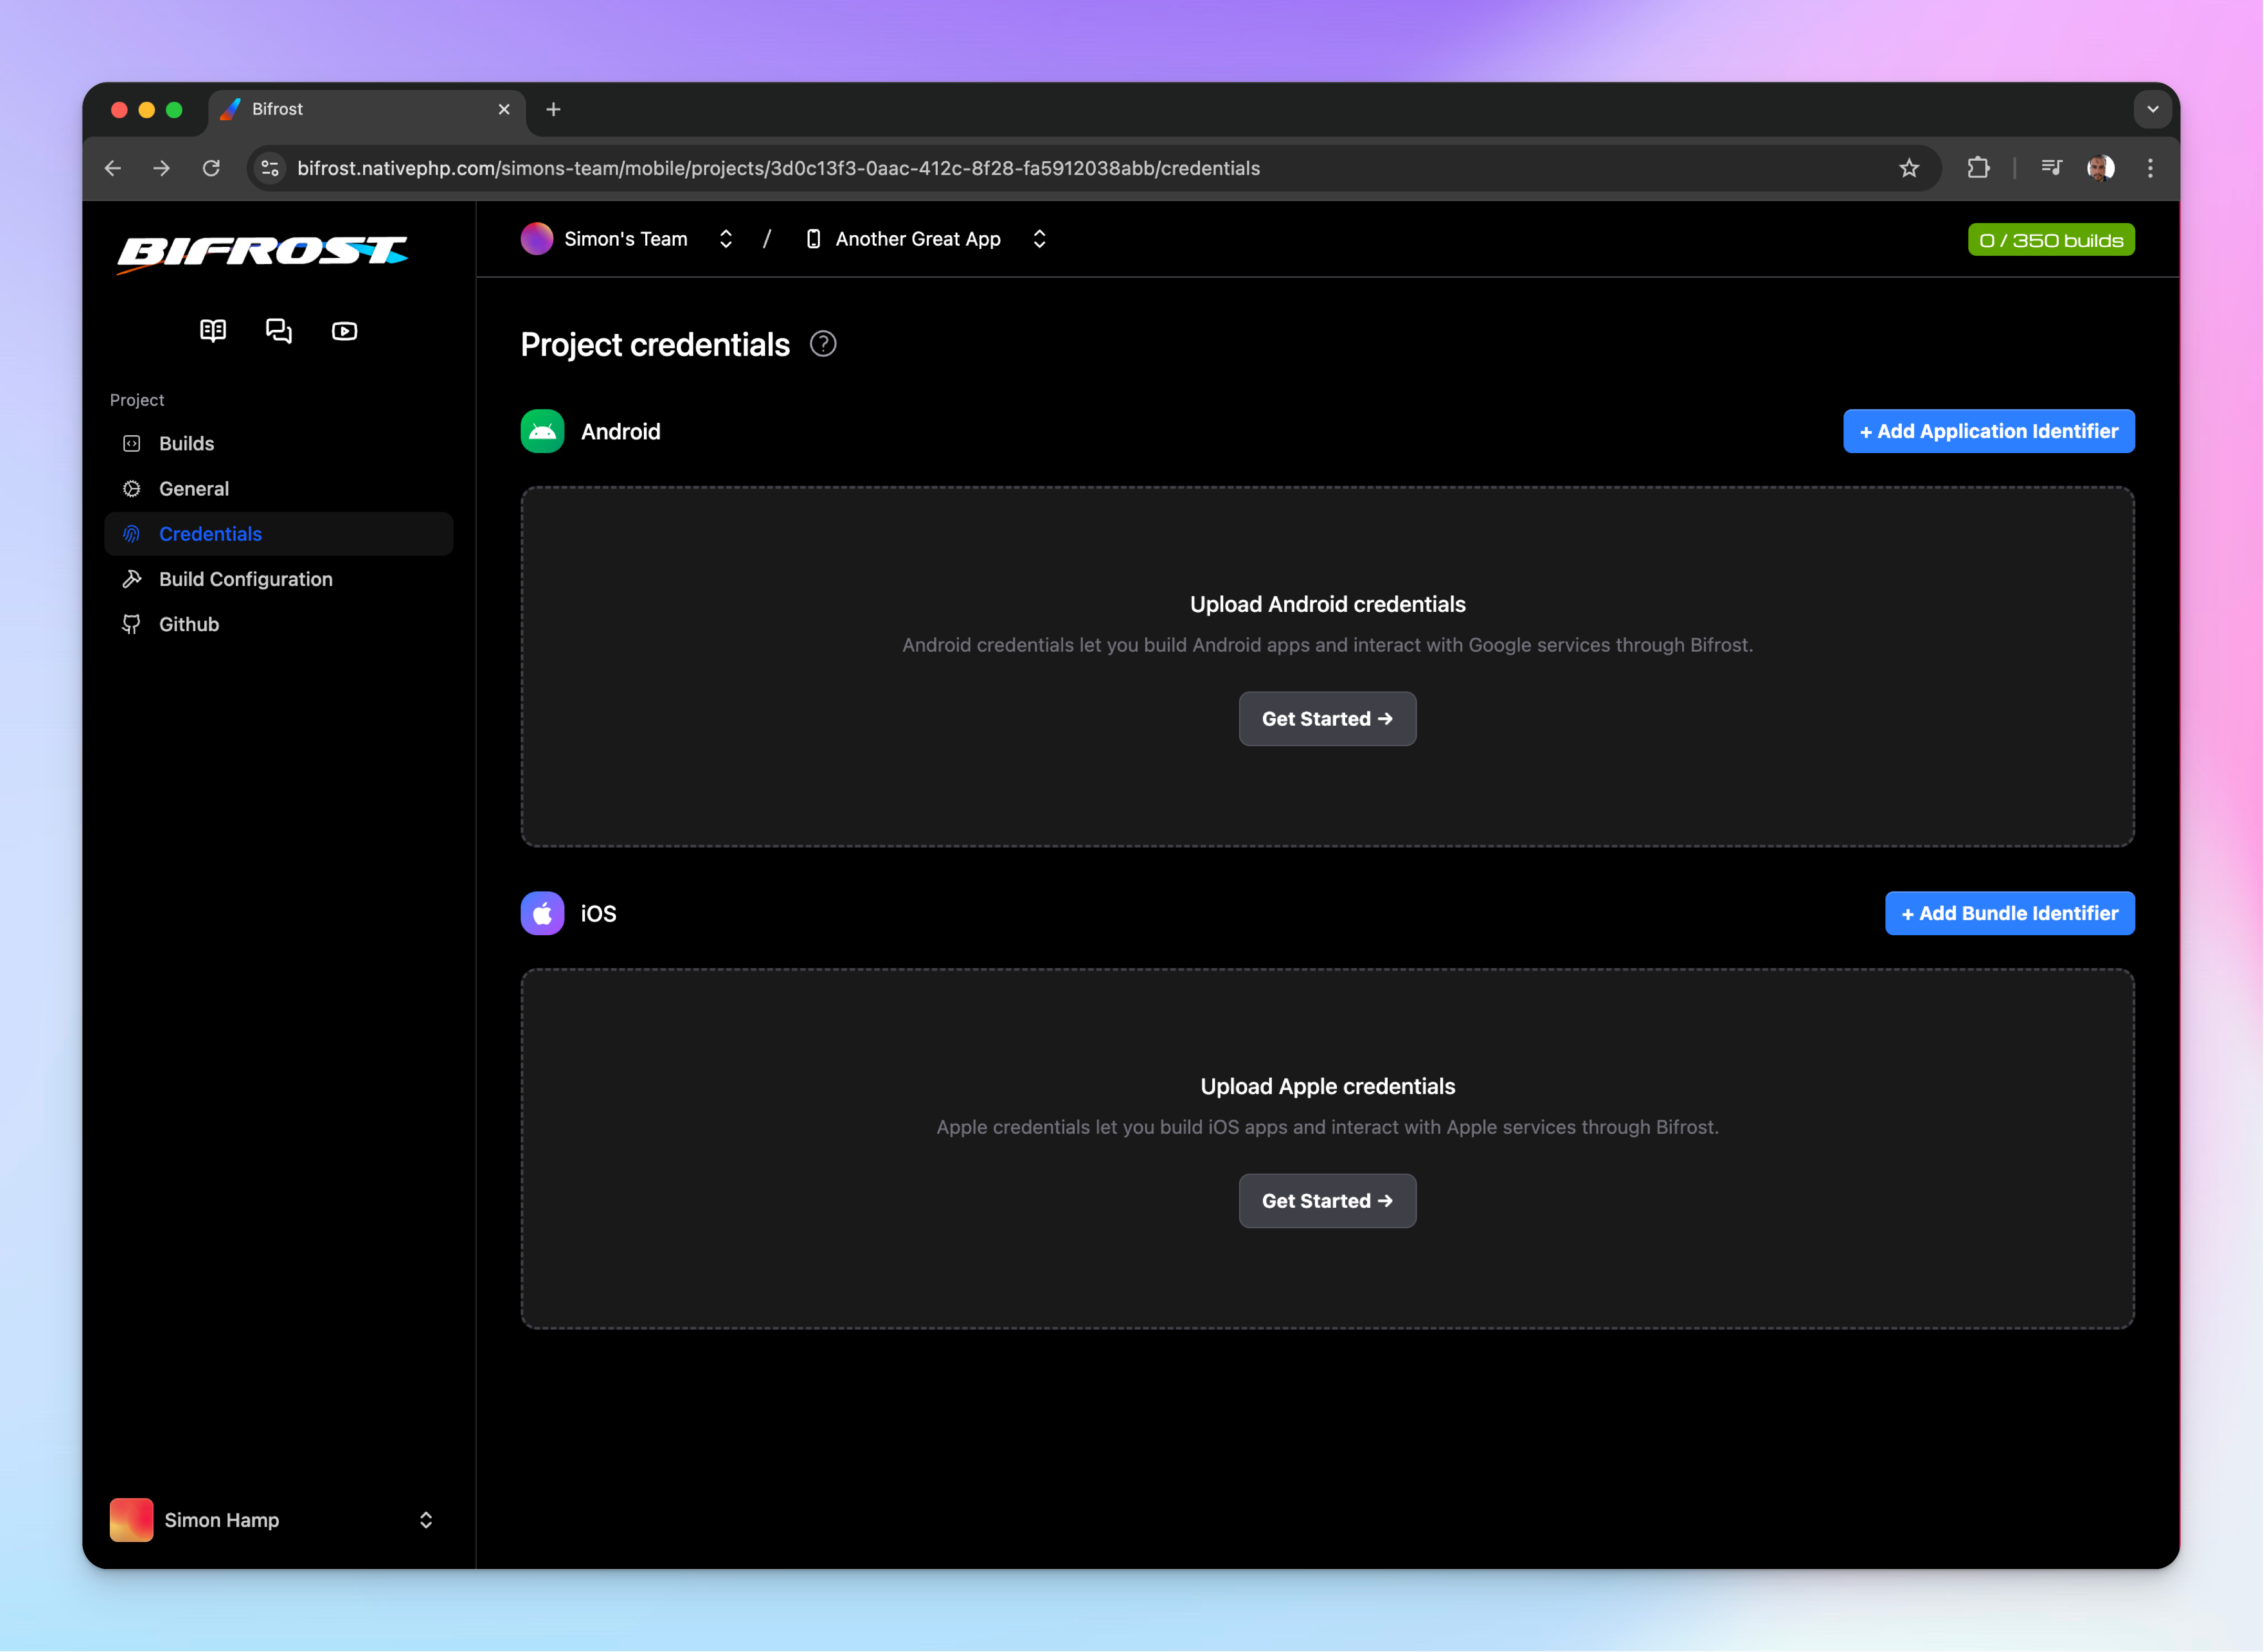Viewport: 2264px width, 1652px height.
Task: Open the video tutorials icon
Action: pos(345,331)
